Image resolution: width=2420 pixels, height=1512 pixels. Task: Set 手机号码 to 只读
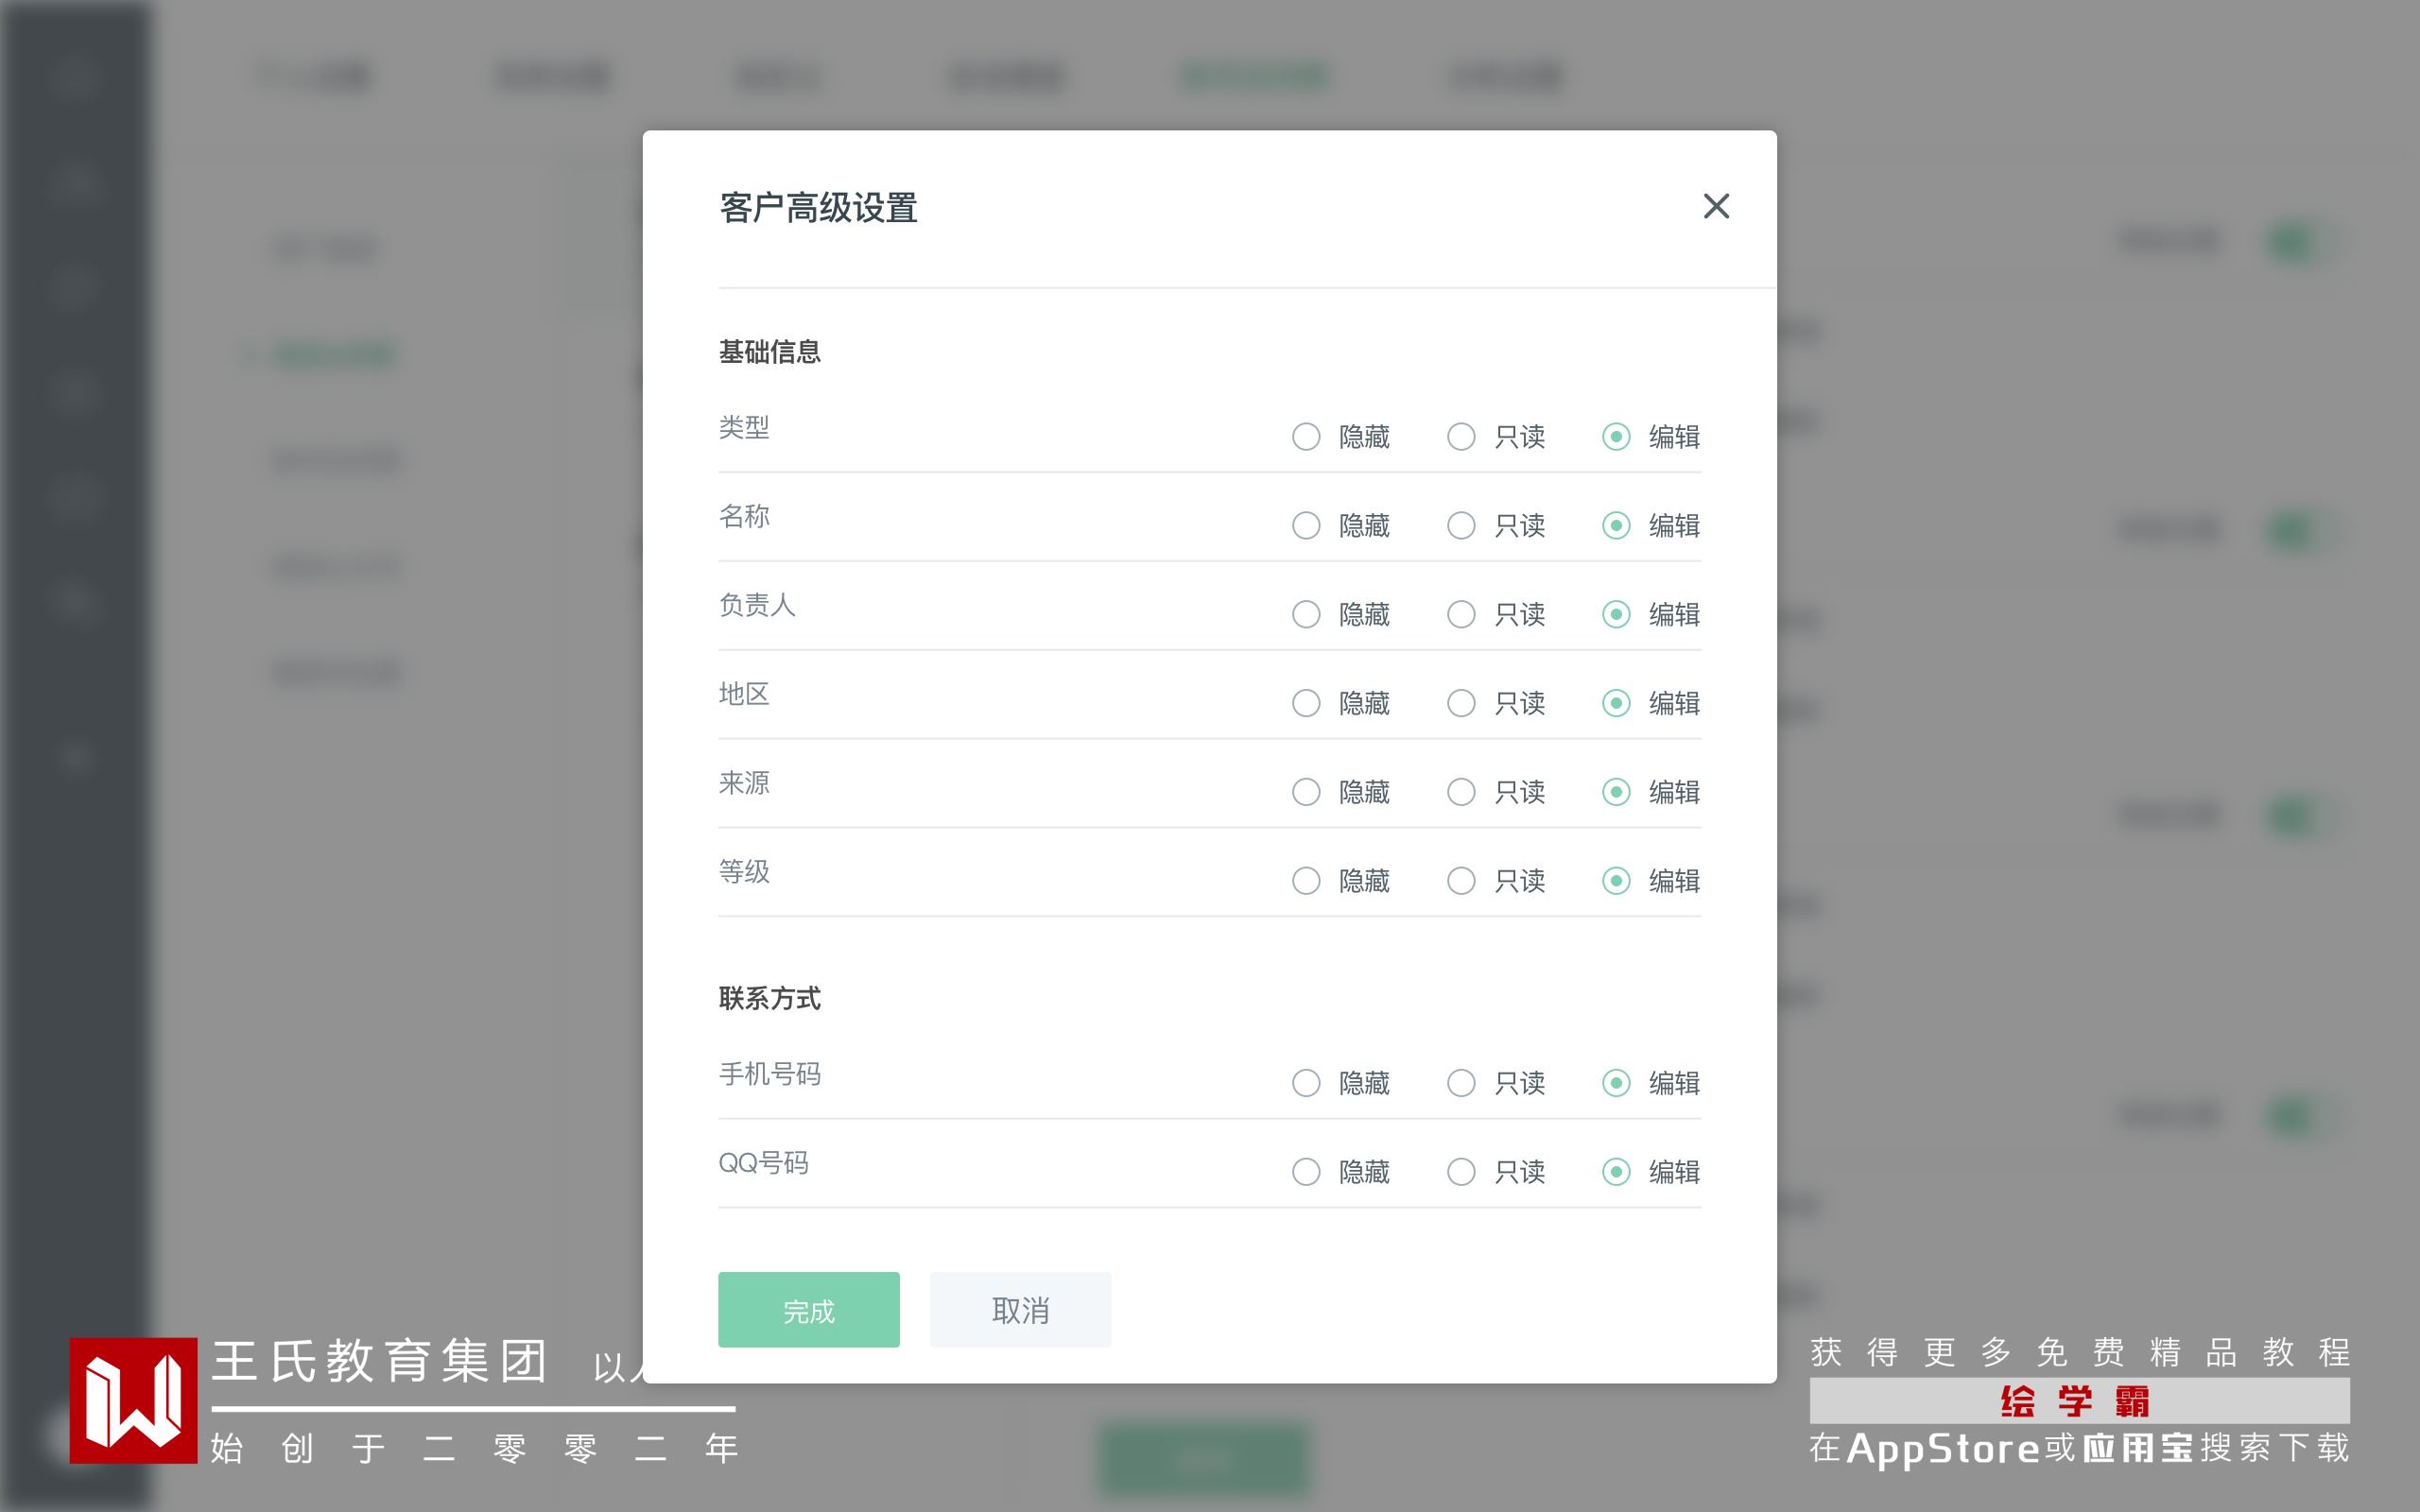pos(1461,1083)
